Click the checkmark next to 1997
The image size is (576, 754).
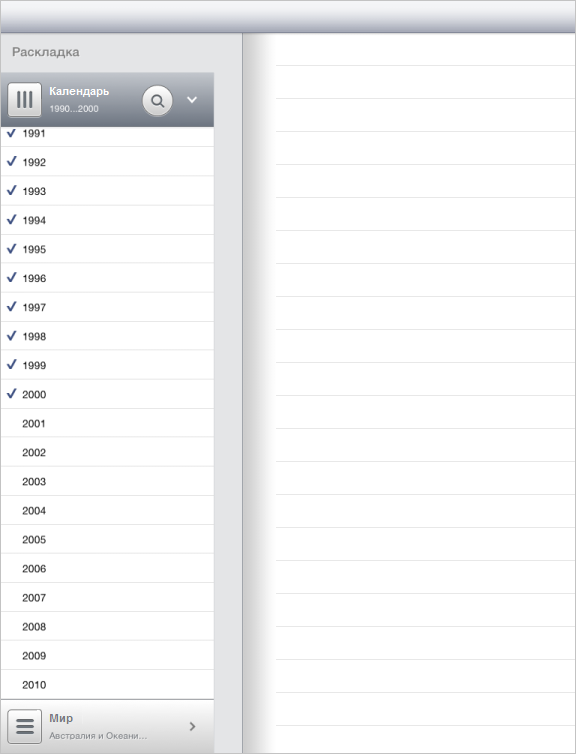pos(12,306)
